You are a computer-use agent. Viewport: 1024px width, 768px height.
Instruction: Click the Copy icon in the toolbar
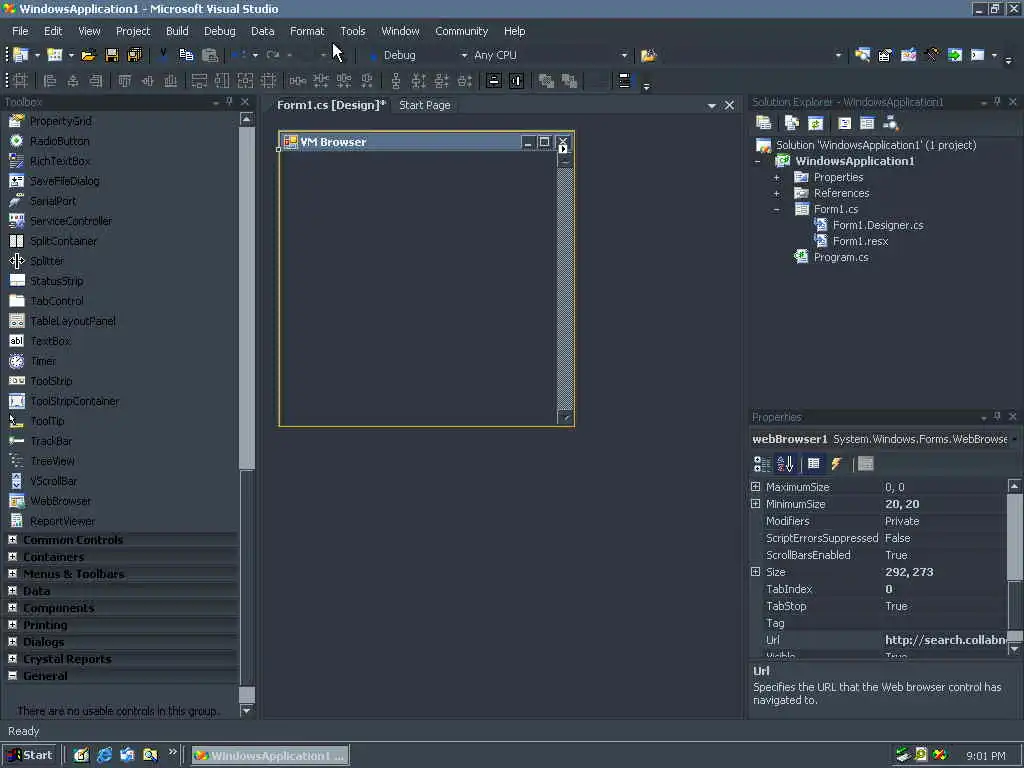tap(186, 56)
